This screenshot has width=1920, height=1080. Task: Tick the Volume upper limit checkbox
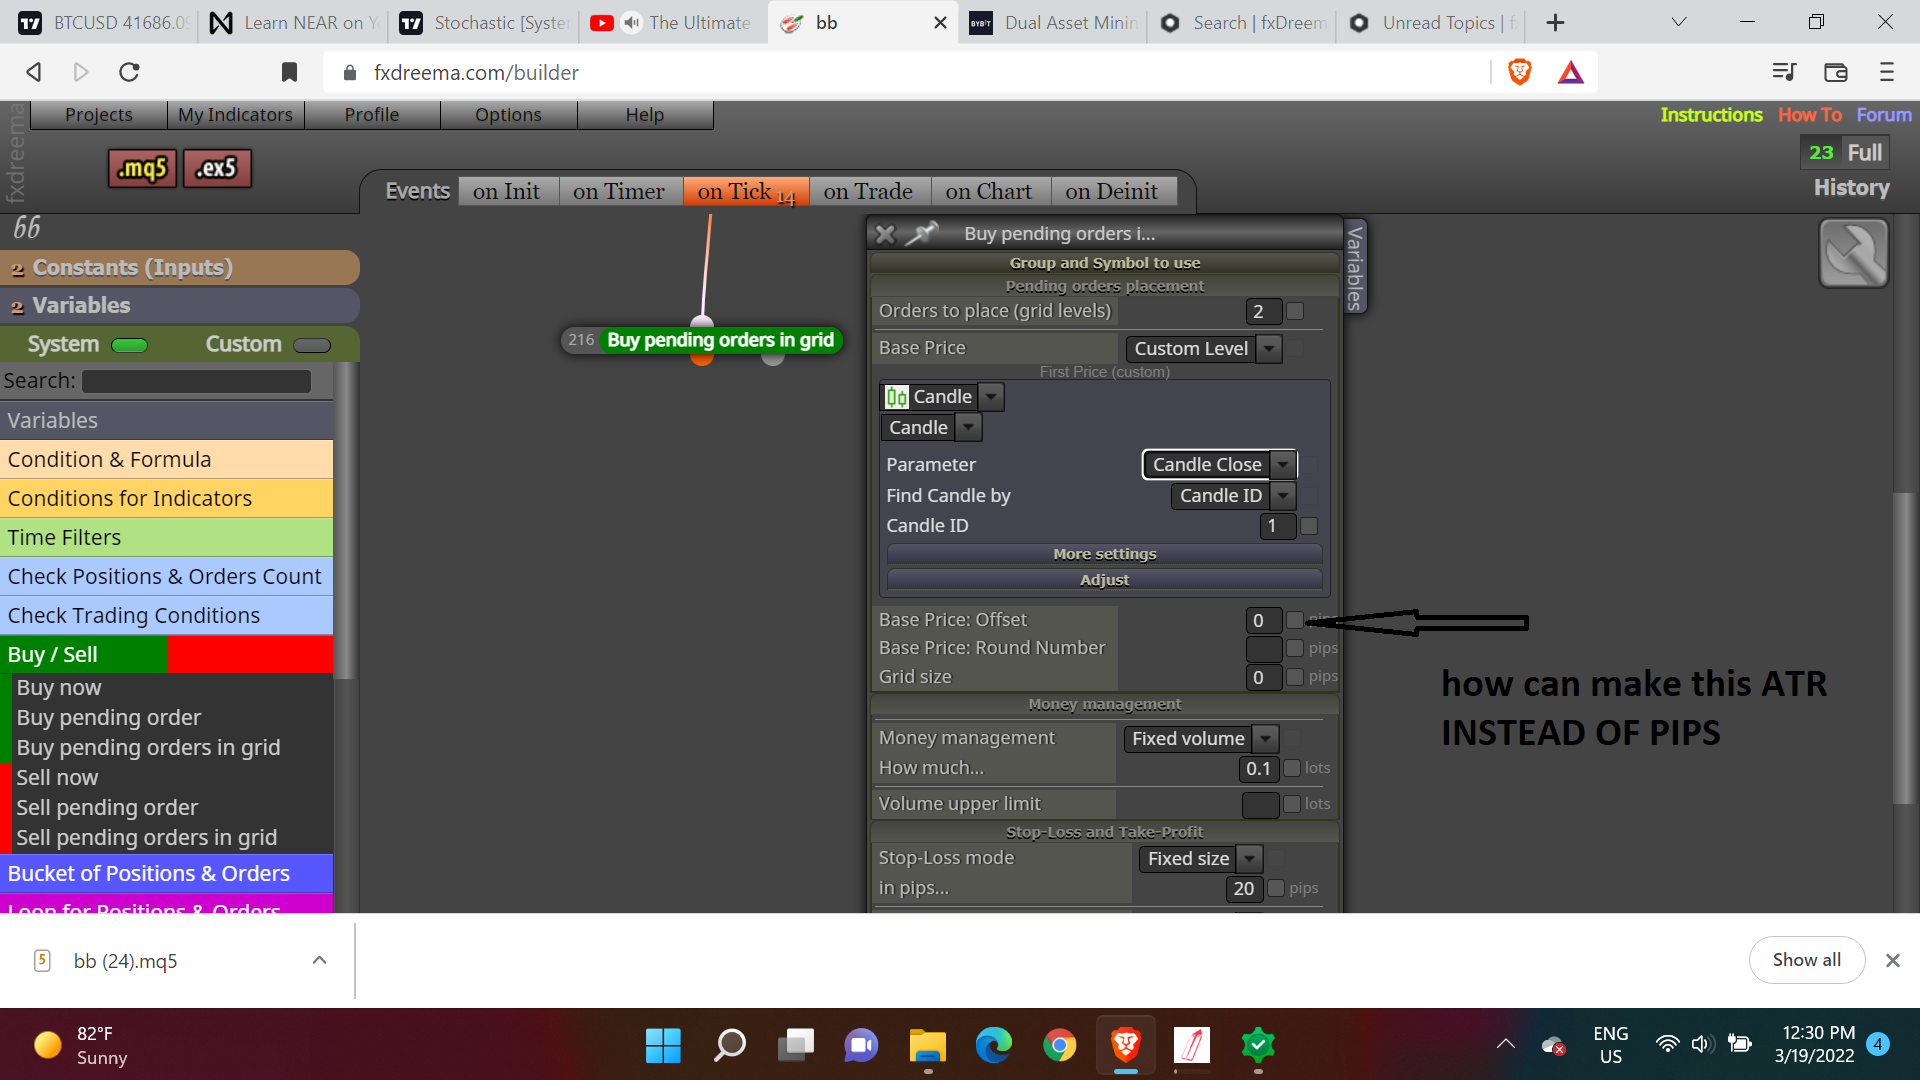1292,804
